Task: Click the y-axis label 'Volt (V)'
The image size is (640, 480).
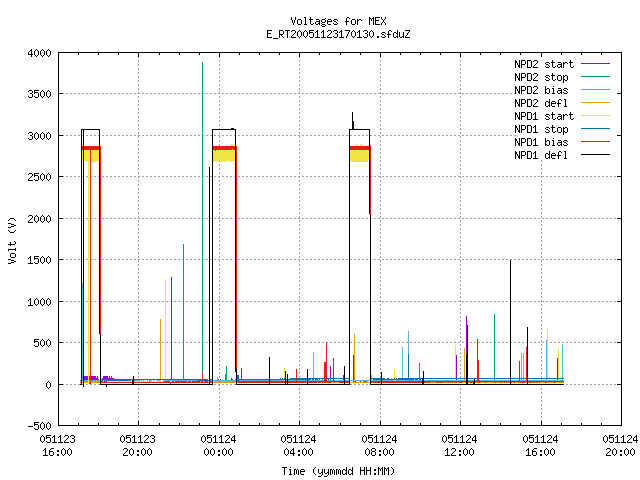Action: (x=12, y=240)
